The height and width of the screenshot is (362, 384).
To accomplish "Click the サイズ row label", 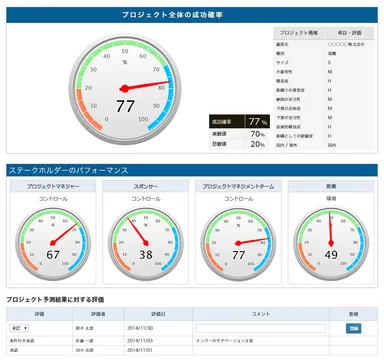I will pos(282,63).
